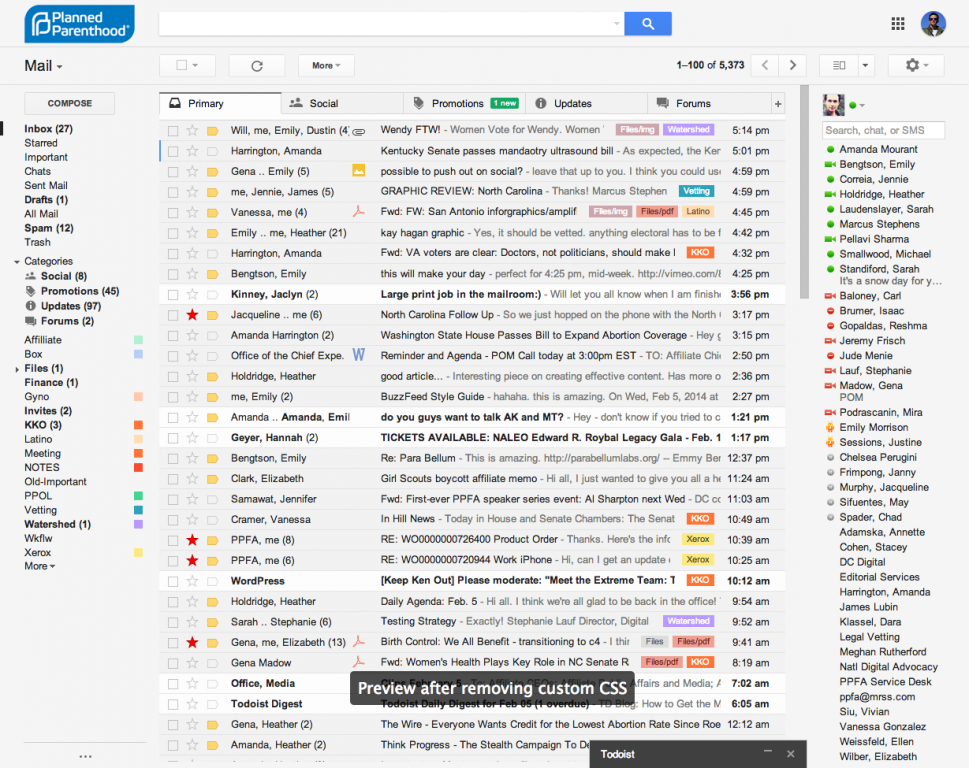
Task: Star the Harrington, Amanda Kentucky Senate email
Action: (192, 151)
